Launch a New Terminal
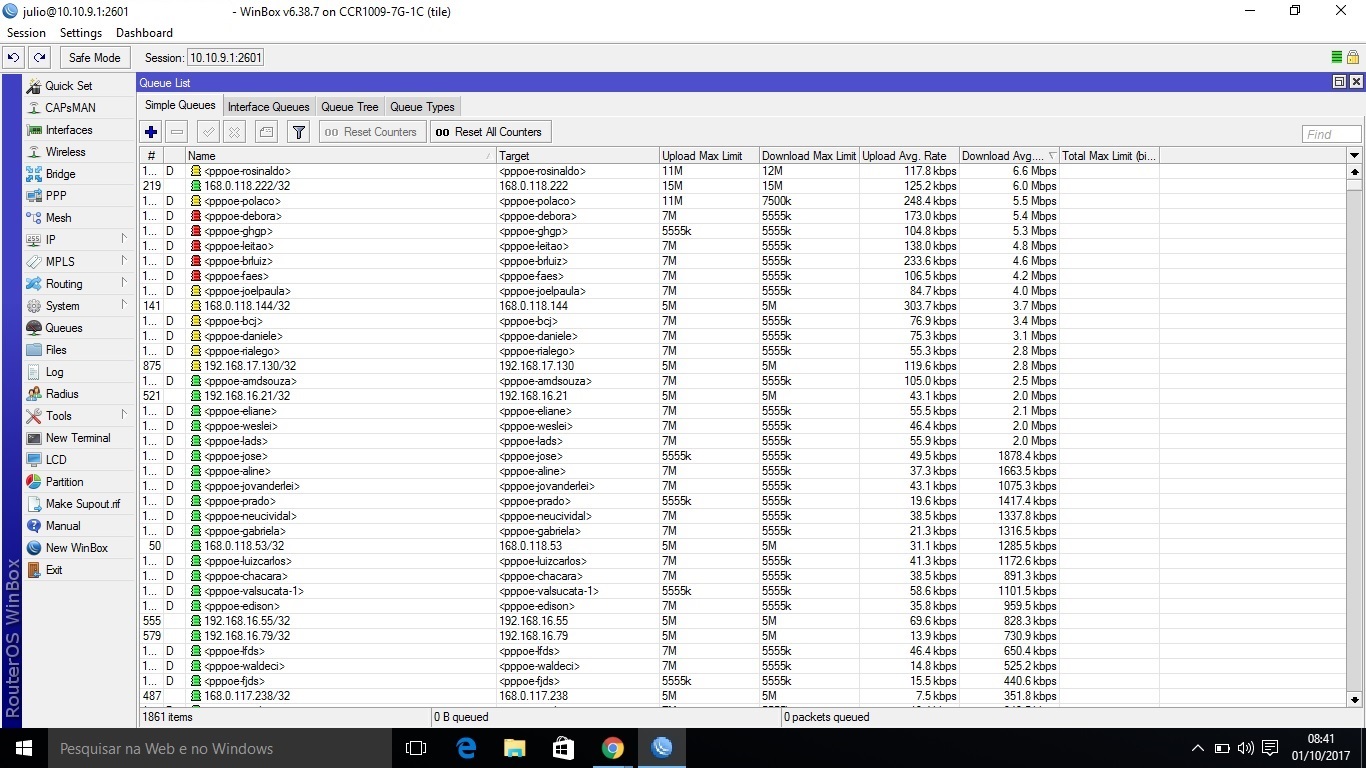 tap(77, 438)
